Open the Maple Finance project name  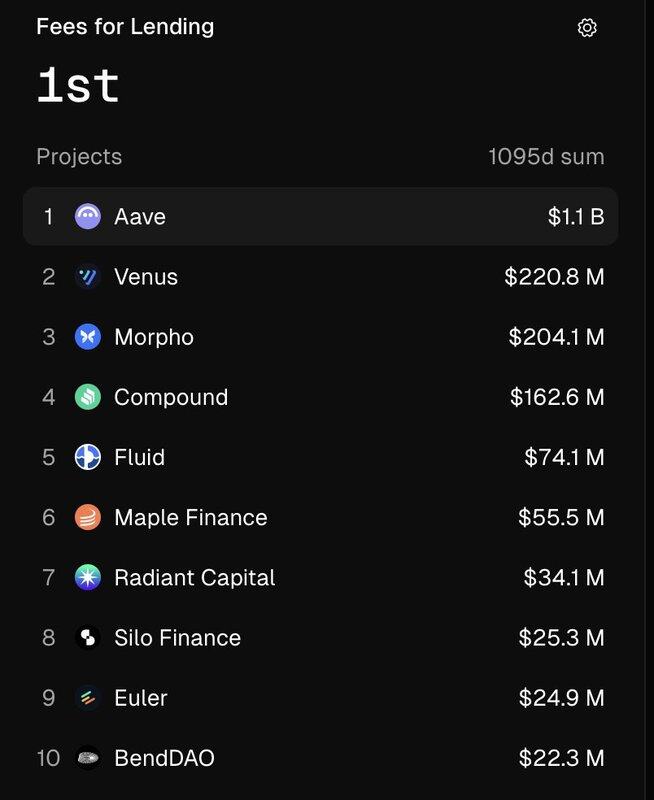click(191, 518)
